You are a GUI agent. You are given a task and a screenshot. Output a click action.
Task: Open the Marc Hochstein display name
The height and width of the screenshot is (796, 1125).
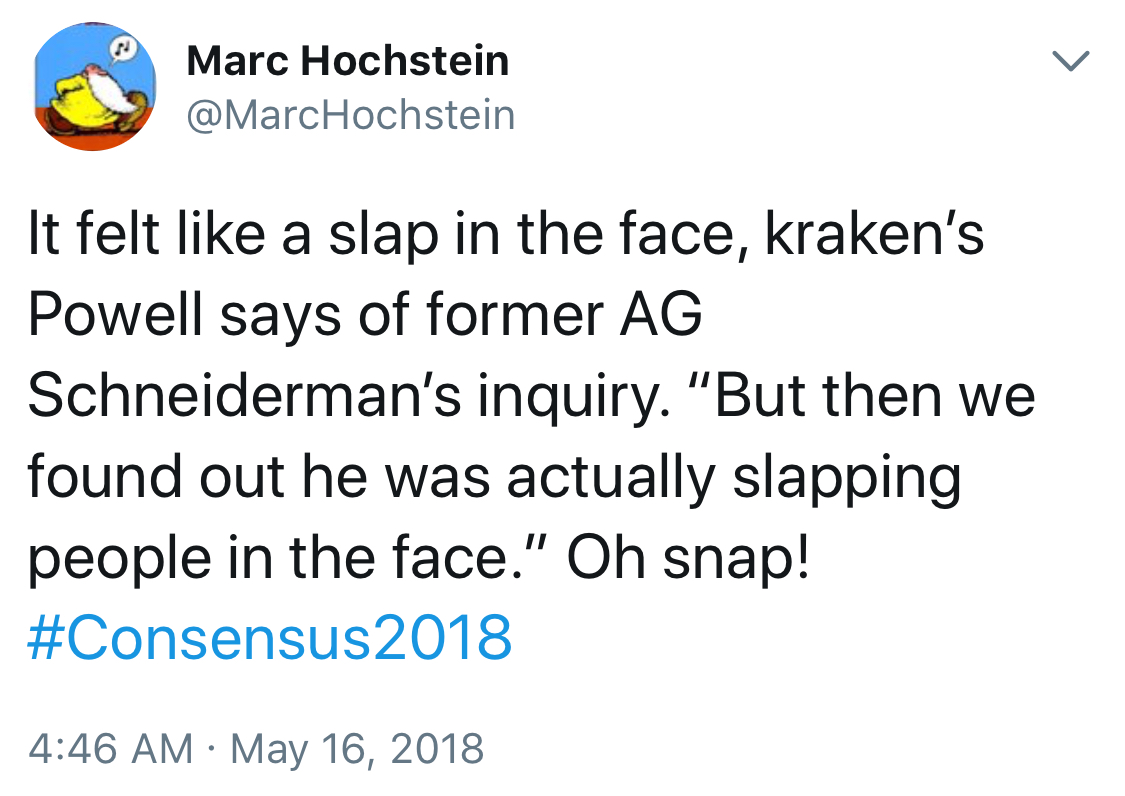click(348, 62)
